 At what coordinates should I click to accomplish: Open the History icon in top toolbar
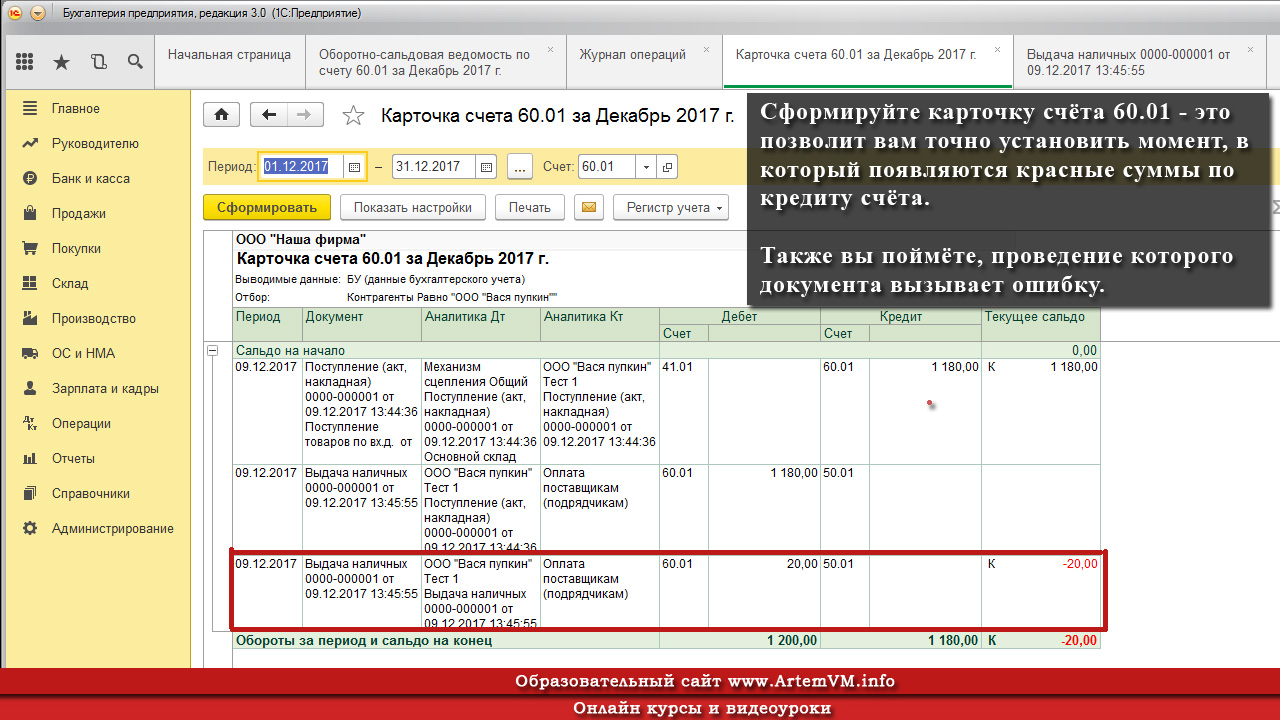98,62
